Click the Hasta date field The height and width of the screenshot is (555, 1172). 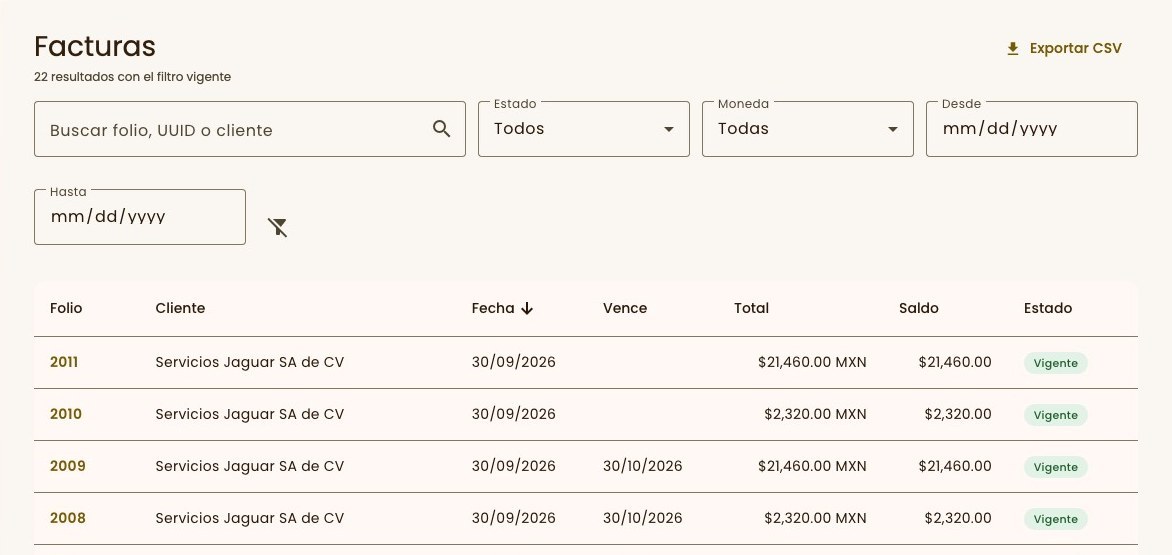pos(140,217)
